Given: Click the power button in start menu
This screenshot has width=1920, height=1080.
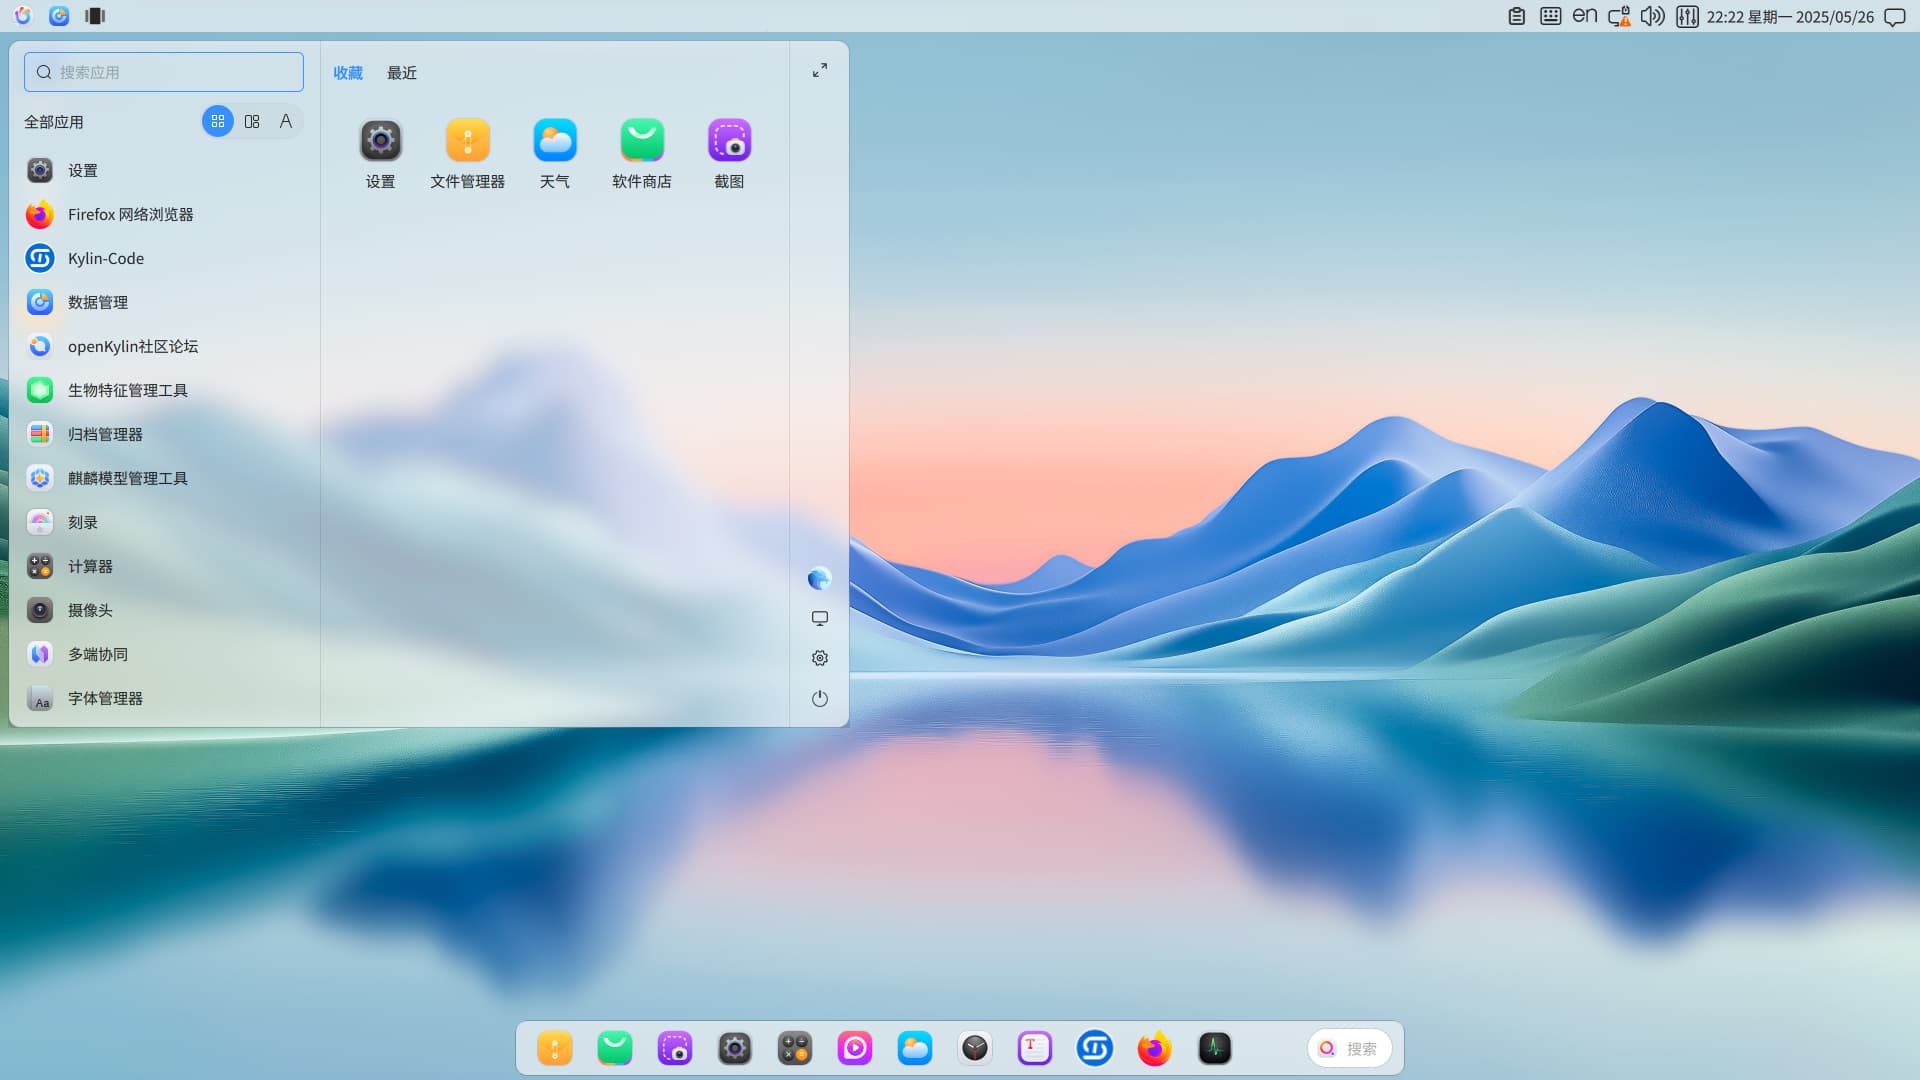Looking at the screenshot, I should pos(819,698).
